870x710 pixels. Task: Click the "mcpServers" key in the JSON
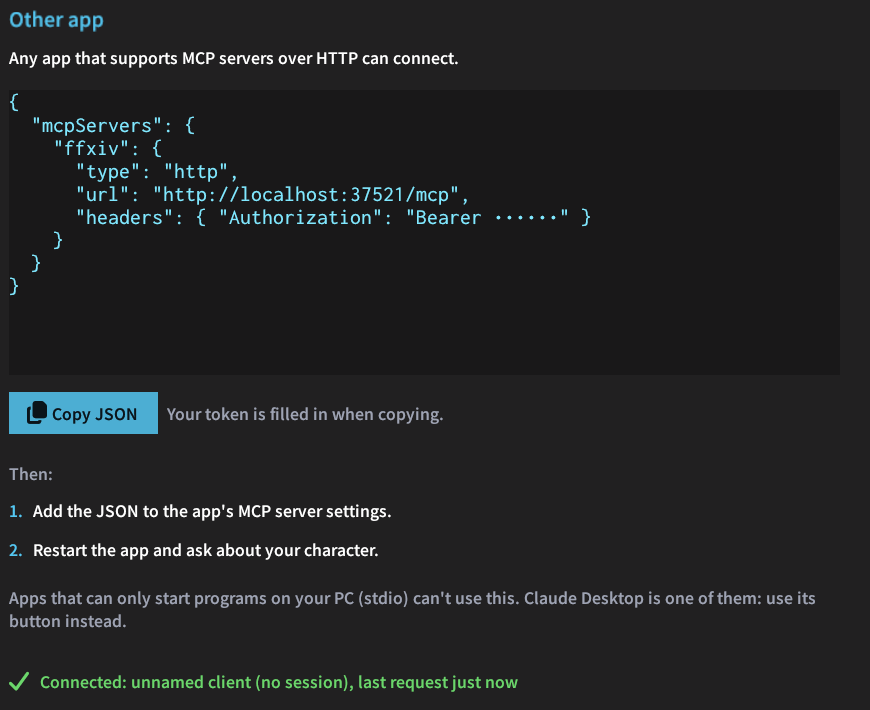pyautogui.click(x=97, y=126)
